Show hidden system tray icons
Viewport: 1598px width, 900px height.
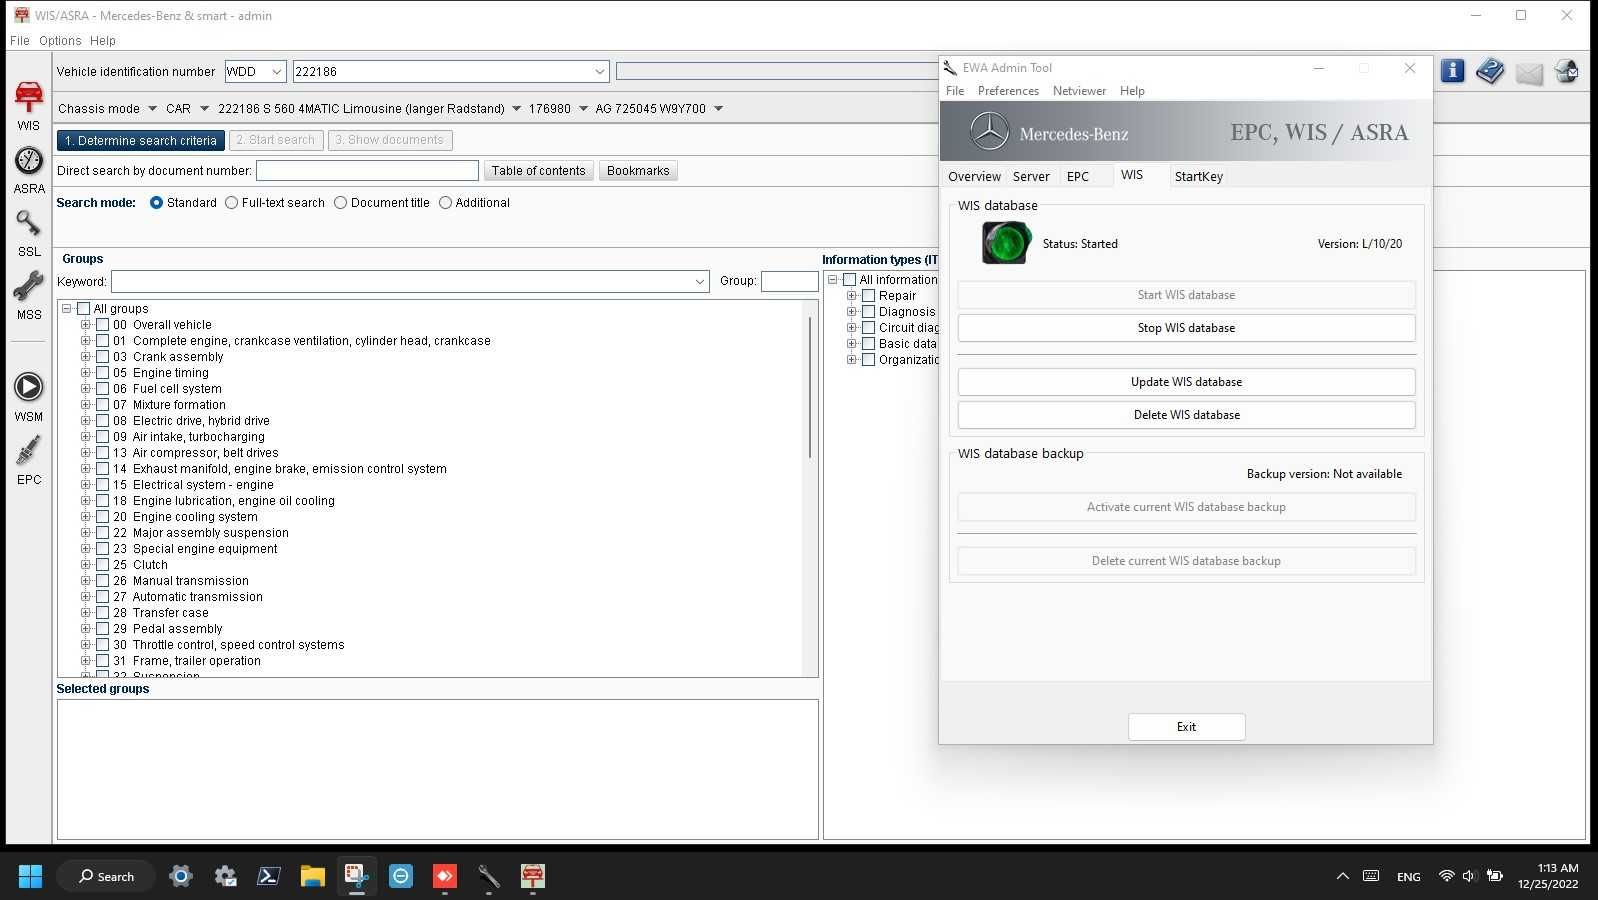[1342, 876]
